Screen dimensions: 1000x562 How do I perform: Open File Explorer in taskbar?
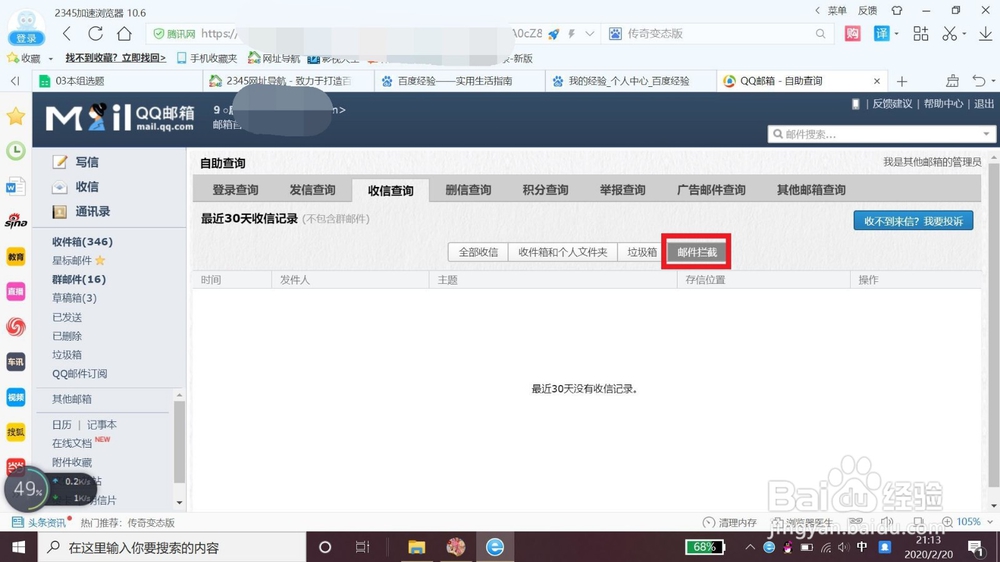[416, 547]
